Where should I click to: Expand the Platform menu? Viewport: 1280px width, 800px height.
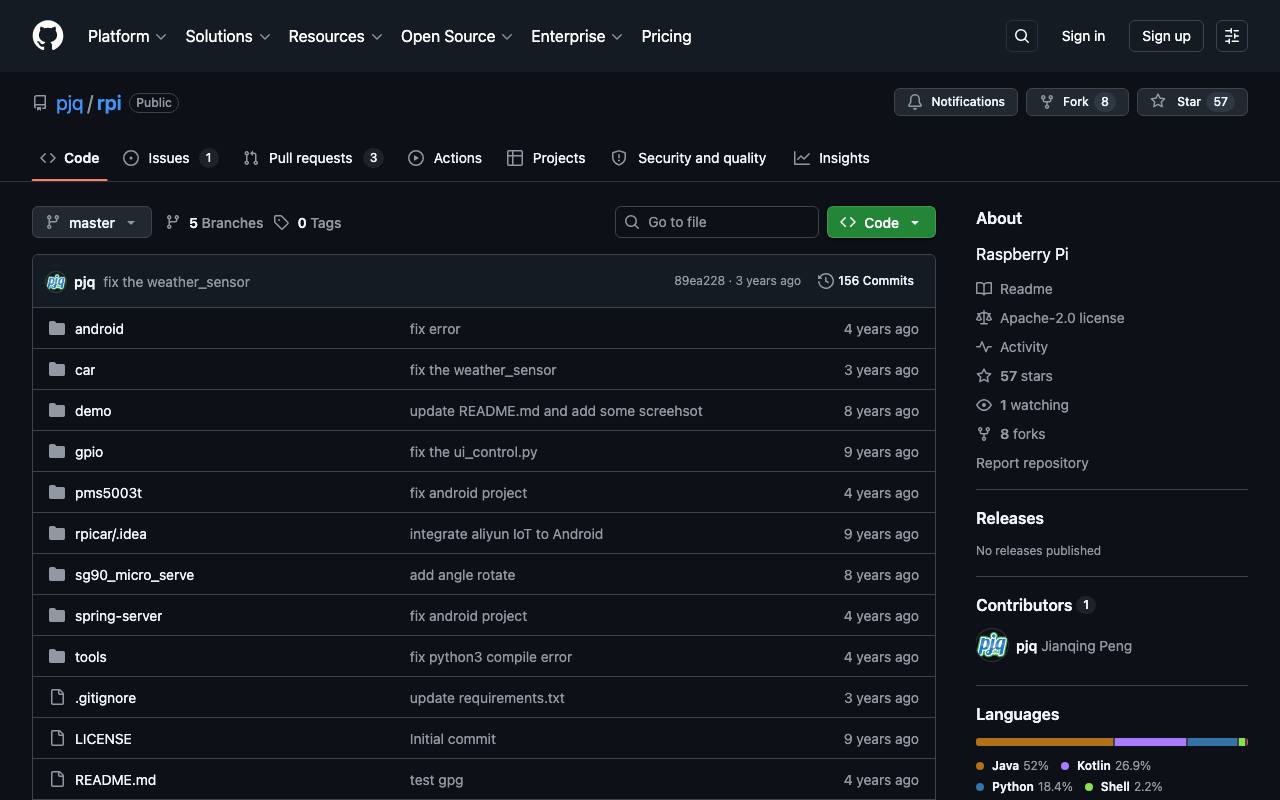point(127,36)
